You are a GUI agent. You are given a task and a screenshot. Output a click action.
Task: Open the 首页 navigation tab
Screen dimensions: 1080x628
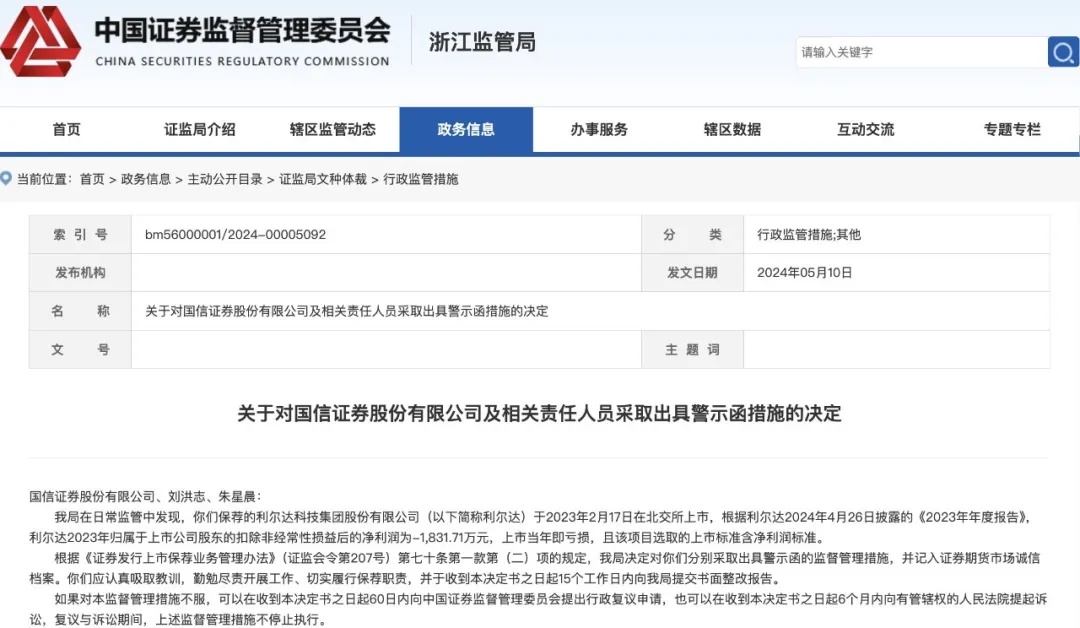pos(67,129)
